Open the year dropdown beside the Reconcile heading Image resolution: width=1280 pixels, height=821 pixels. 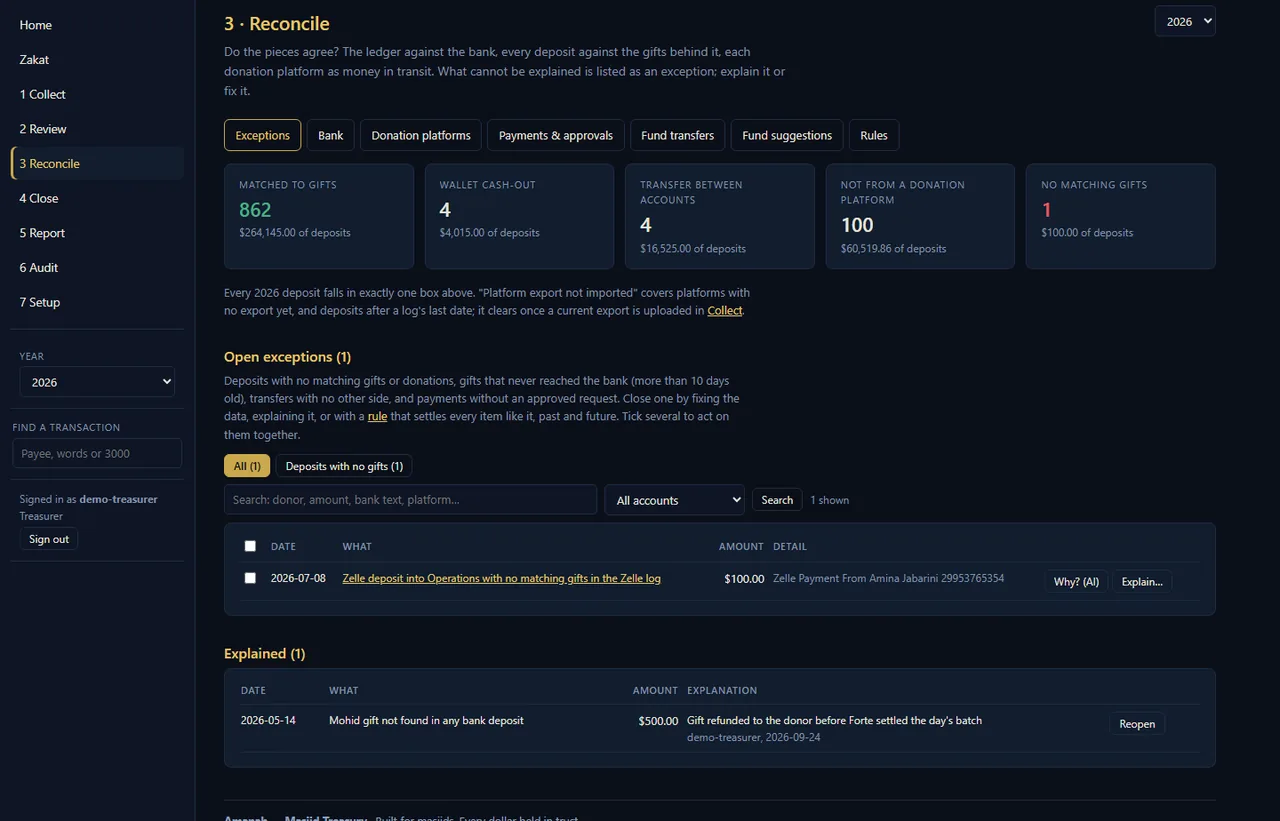[x=1185, y=21]
